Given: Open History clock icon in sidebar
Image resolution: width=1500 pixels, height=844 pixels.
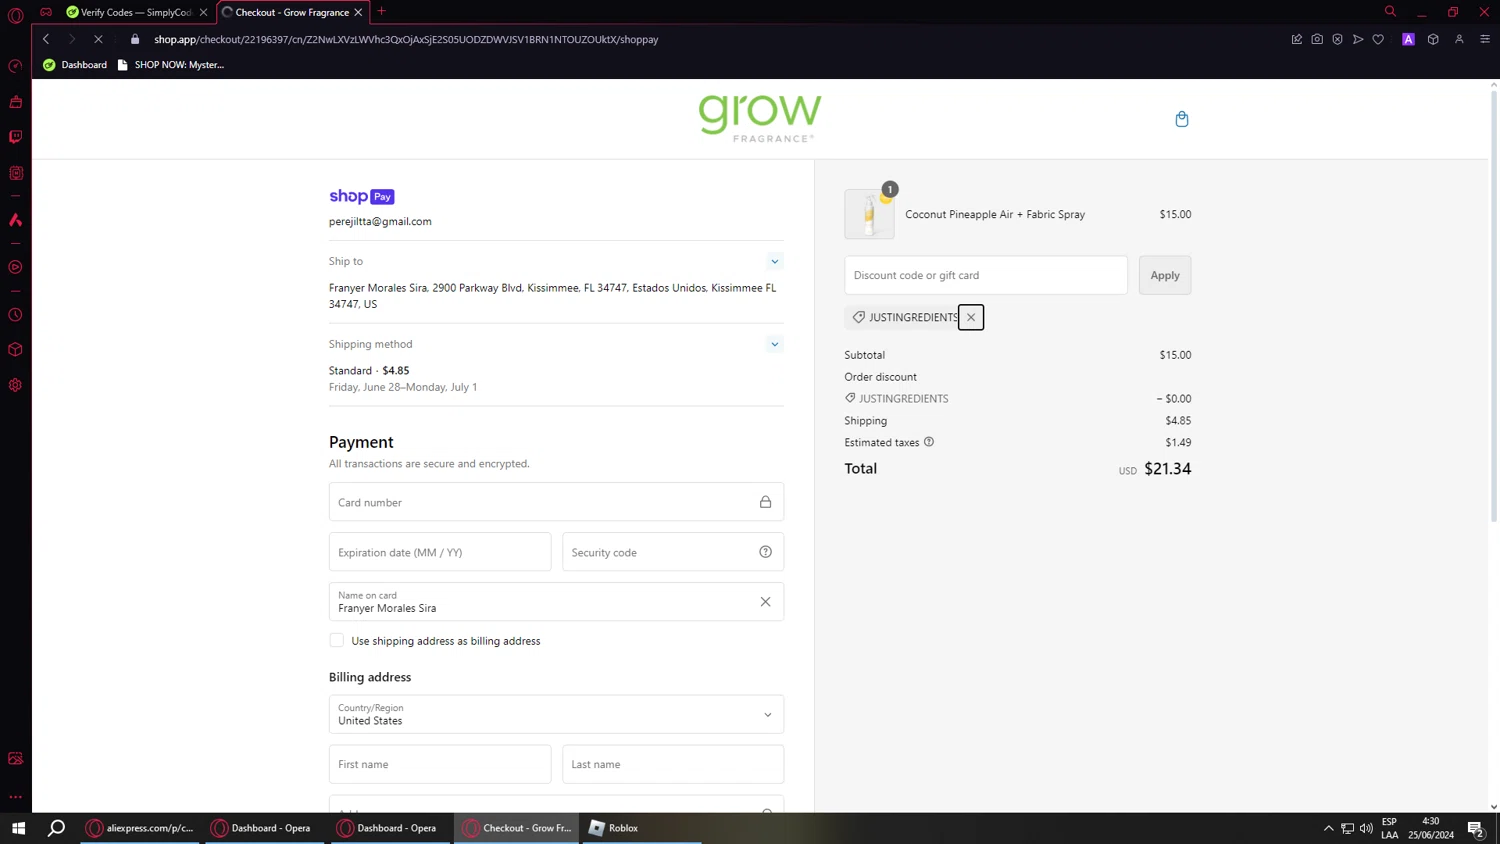Looking at the screenshot, I should 15,315.
